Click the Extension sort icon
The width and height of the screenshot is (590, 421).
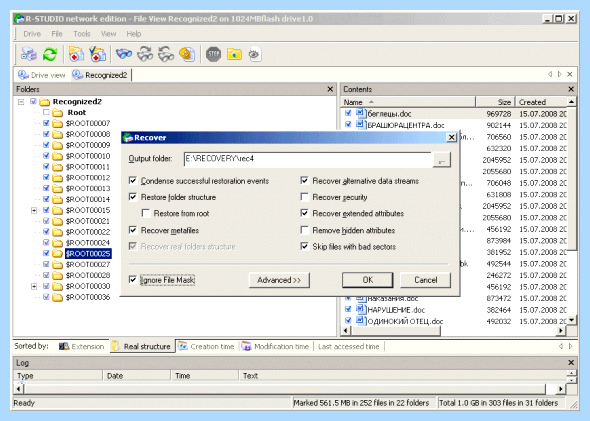(x=64, y=346)
